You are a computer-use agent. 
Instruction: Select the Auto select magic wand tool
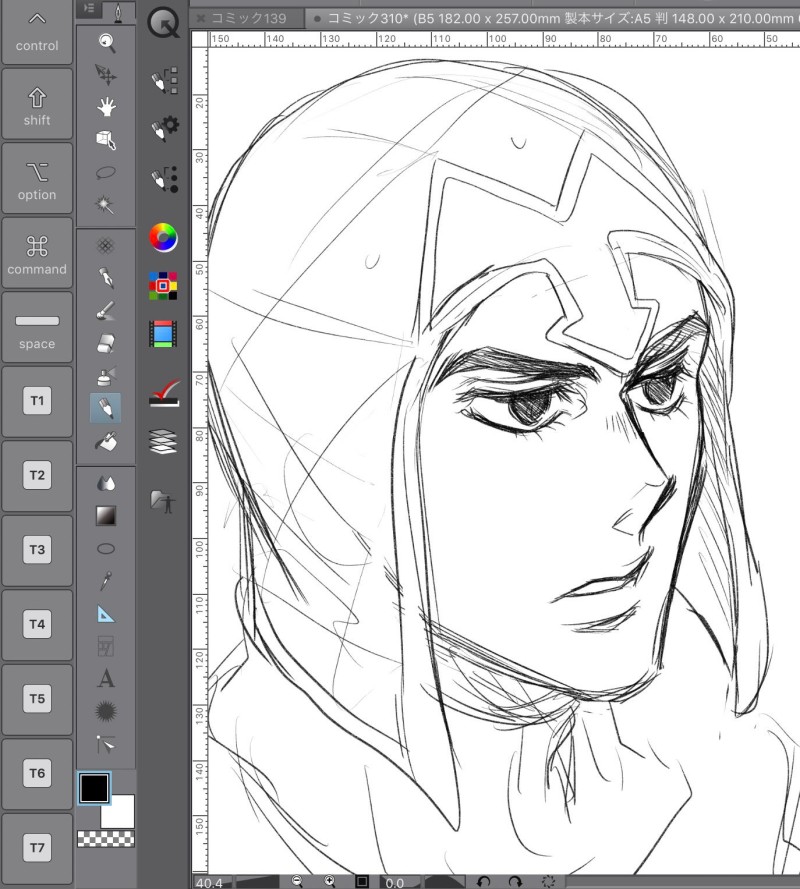click(105, 205)
